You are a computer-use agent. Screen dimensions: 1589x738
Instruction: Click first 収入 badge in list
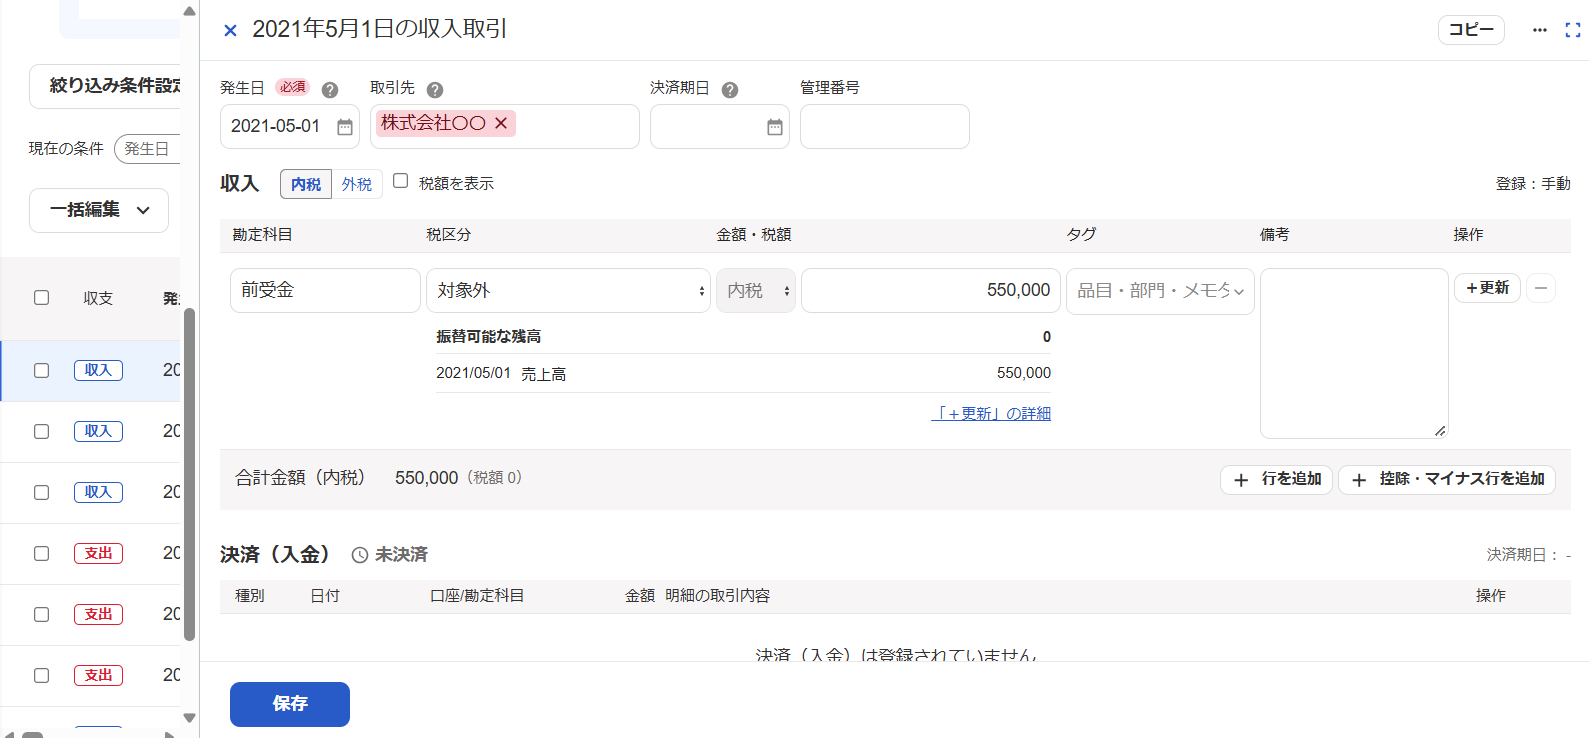pyautogui.click(x=98, y=371)
